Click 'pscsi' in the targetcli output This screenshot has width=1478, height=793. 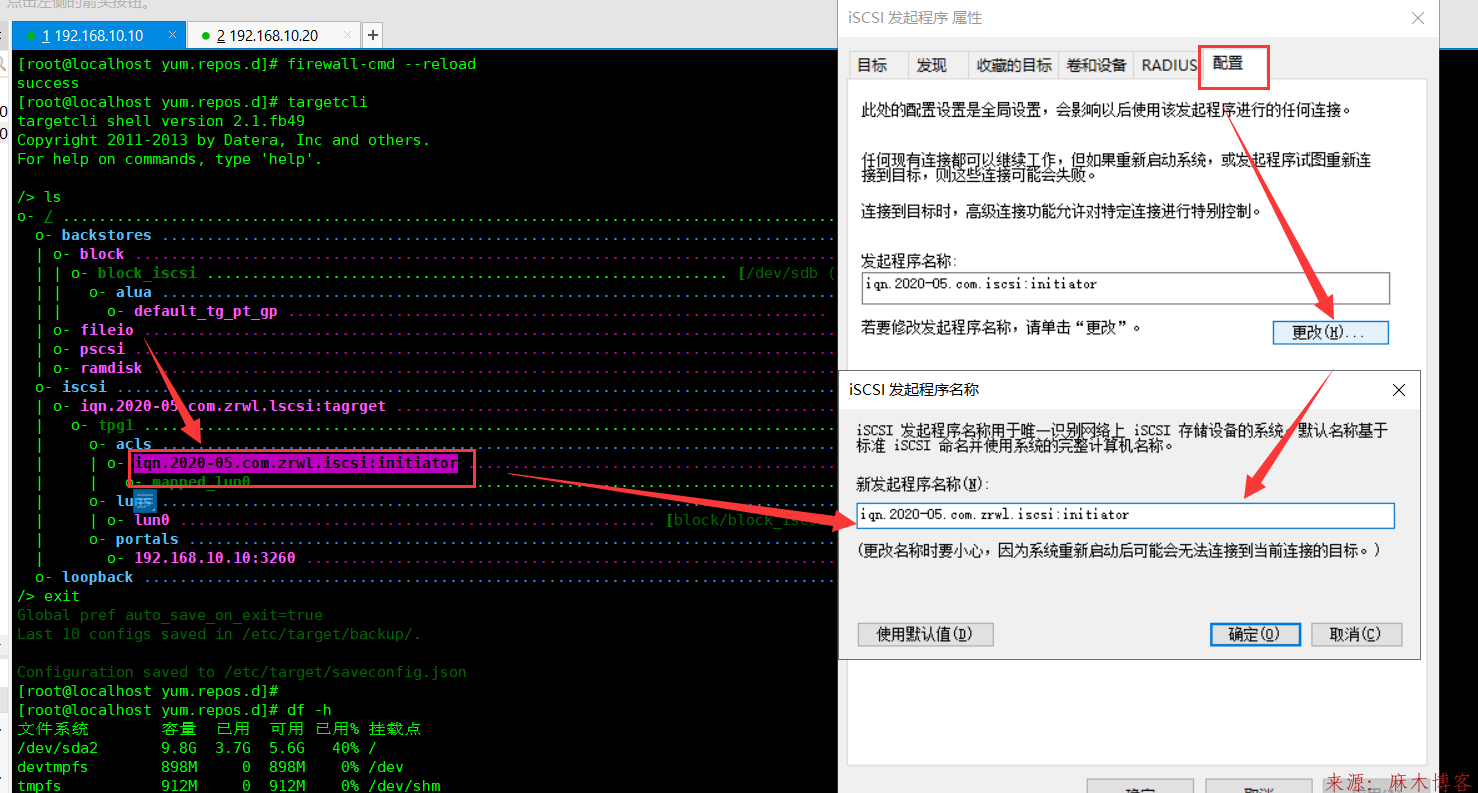click(102, 349)
